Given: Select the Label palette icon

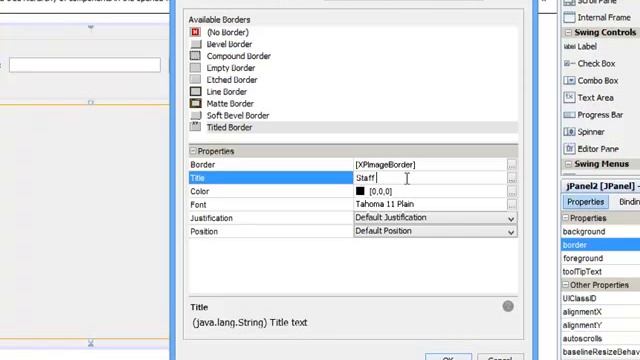Looking at the screenshot, I should pos(569,47).
